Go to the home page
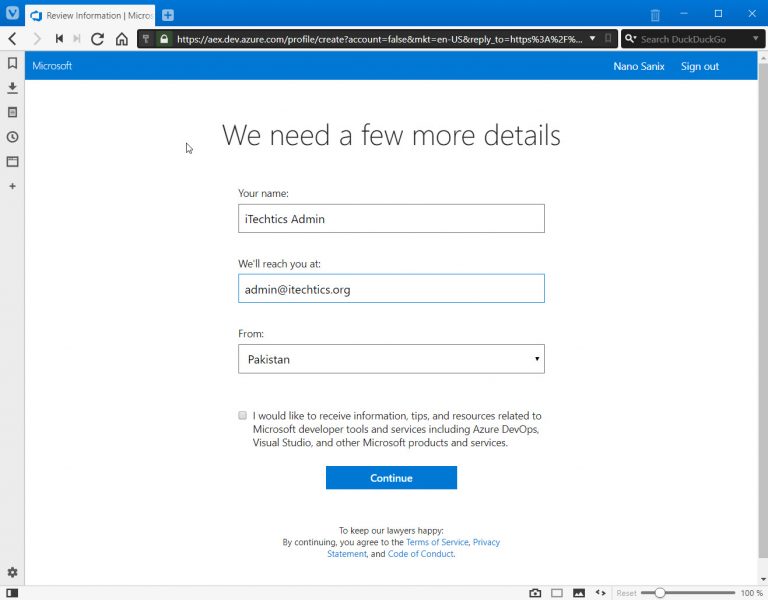768x600 pixels. tap(121, 39)
